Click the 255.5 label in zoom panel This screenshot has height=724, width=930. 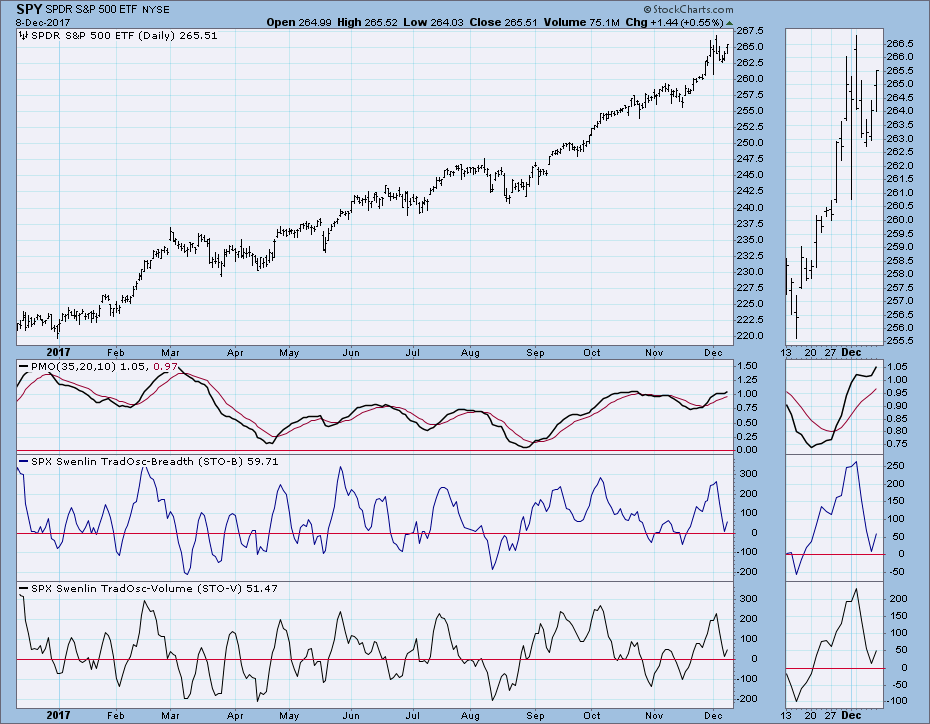(900, 341)
